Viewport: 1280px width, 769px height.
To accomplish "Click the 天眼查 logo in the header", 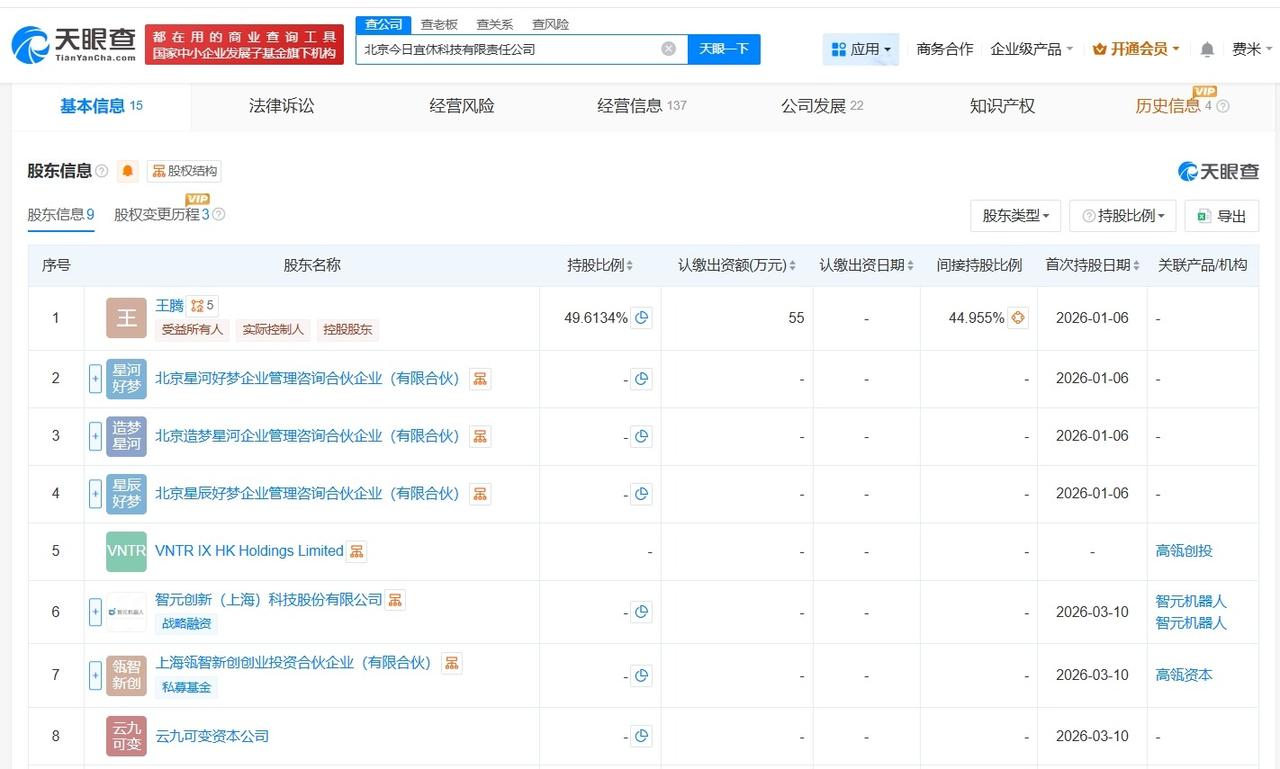I will [x=74, y=45].
